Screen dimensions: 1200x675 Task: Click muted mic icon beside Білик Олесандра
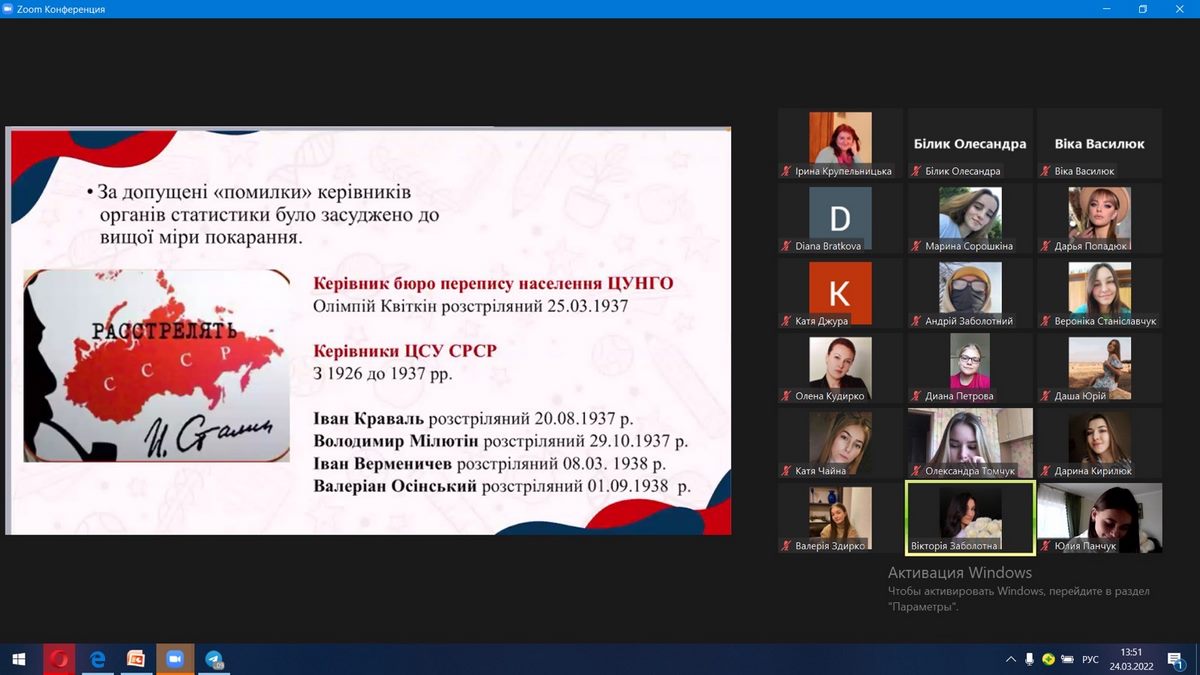915,171
